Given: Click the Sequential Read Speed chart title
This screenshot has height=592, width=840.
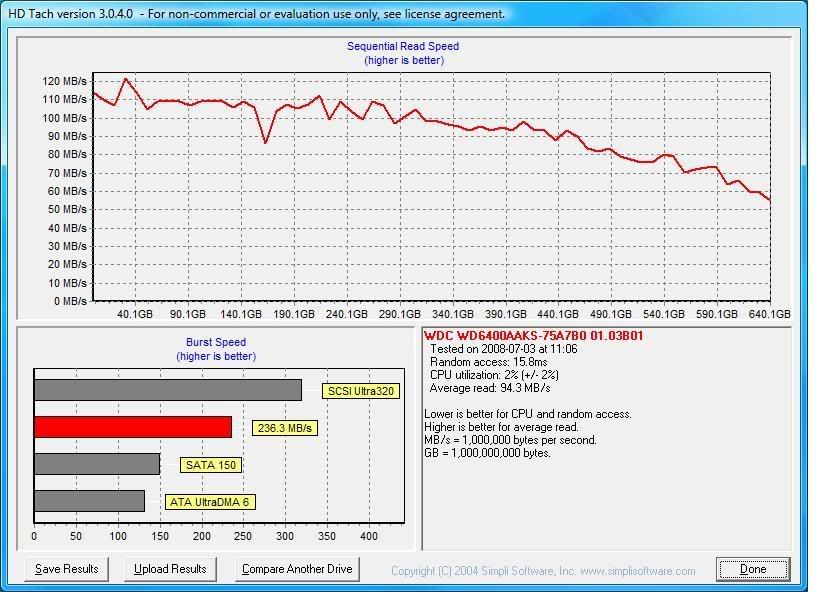Looking at the screenshot, I should tap(403, 47).
